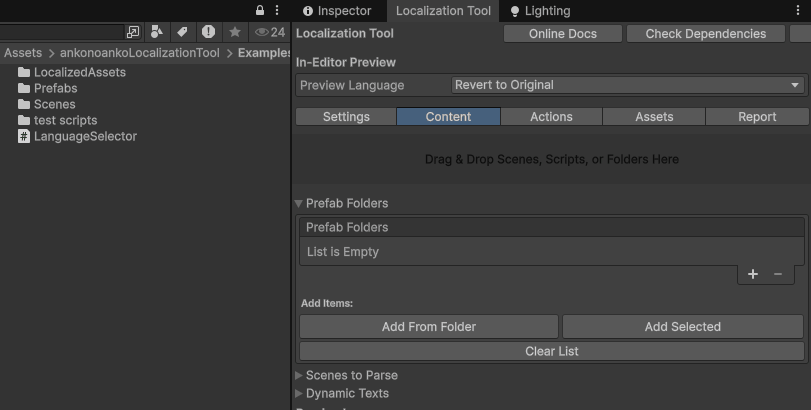Click the Assets breadcrumb

point(23,53)
